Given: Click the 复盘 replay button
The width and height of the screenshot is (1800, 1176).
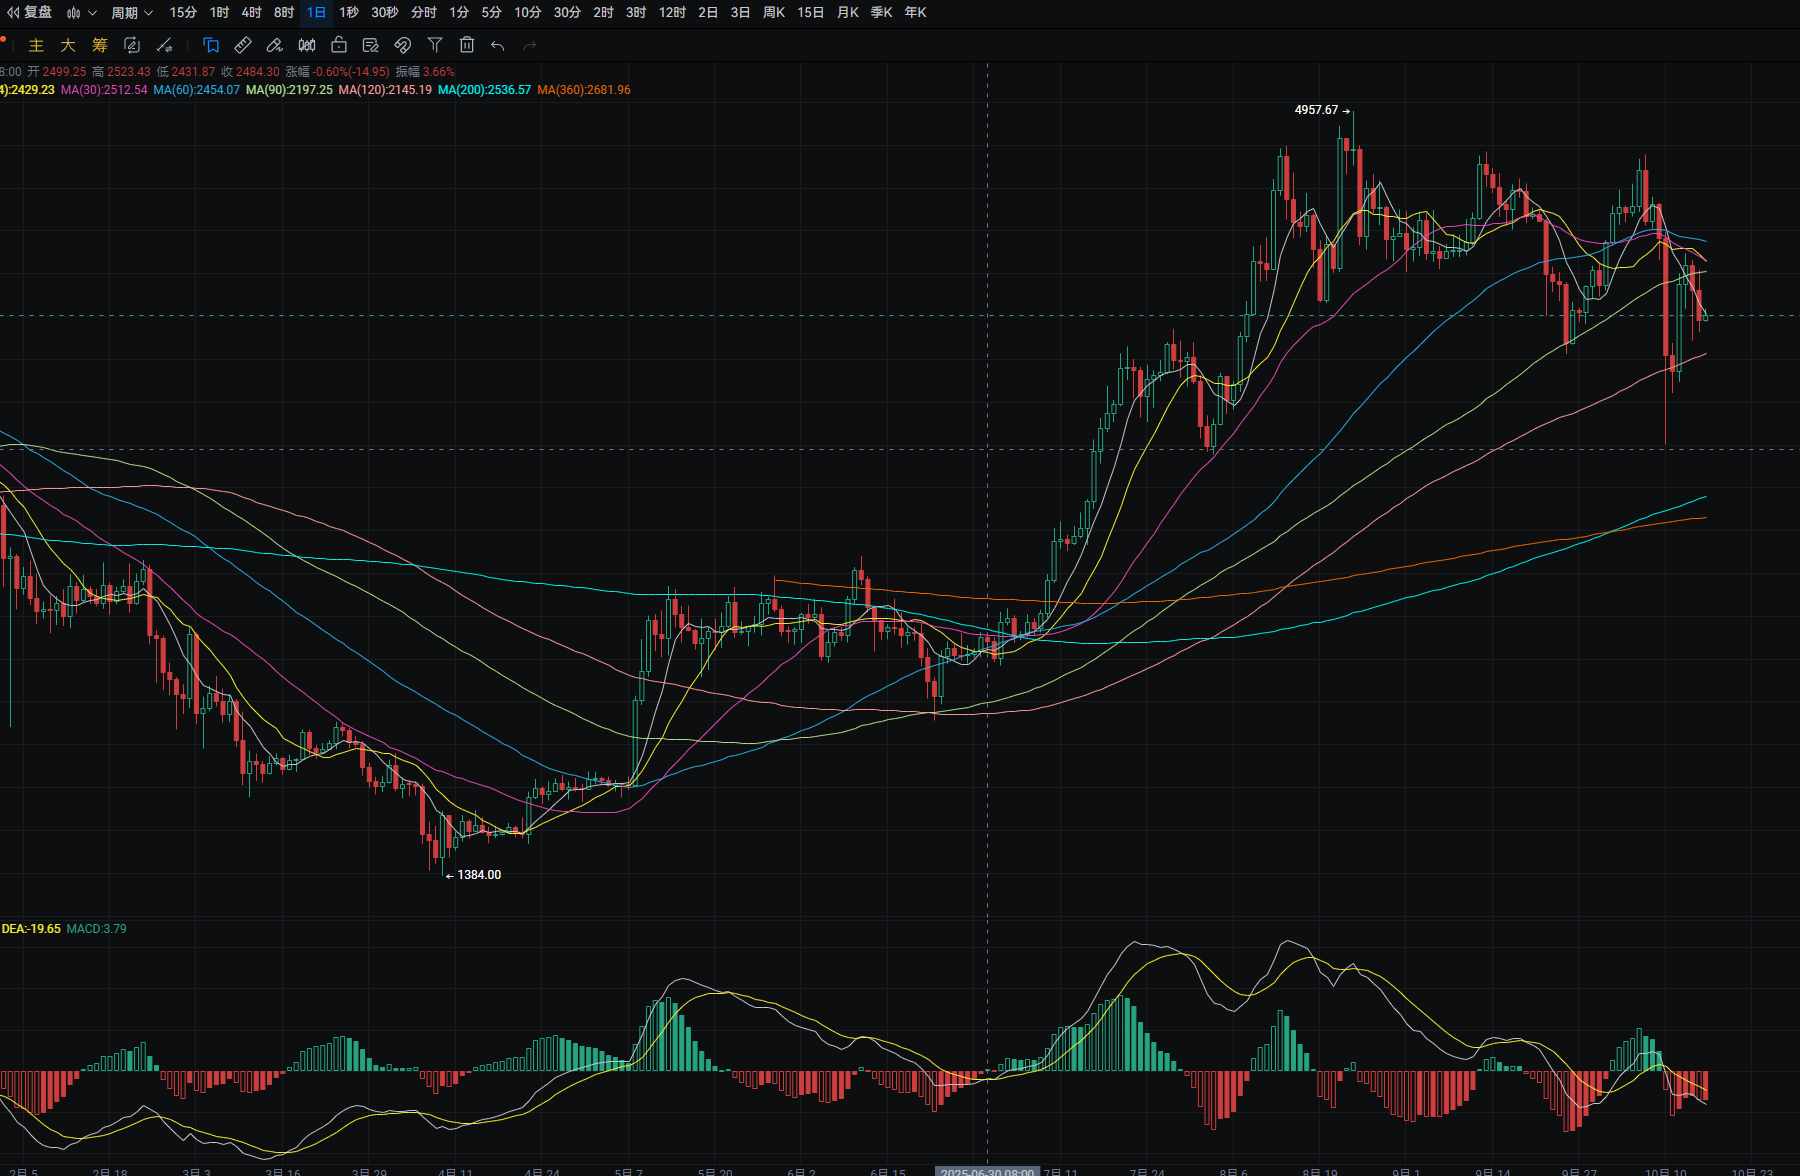Looking at the screenshot, I should 30,13.
